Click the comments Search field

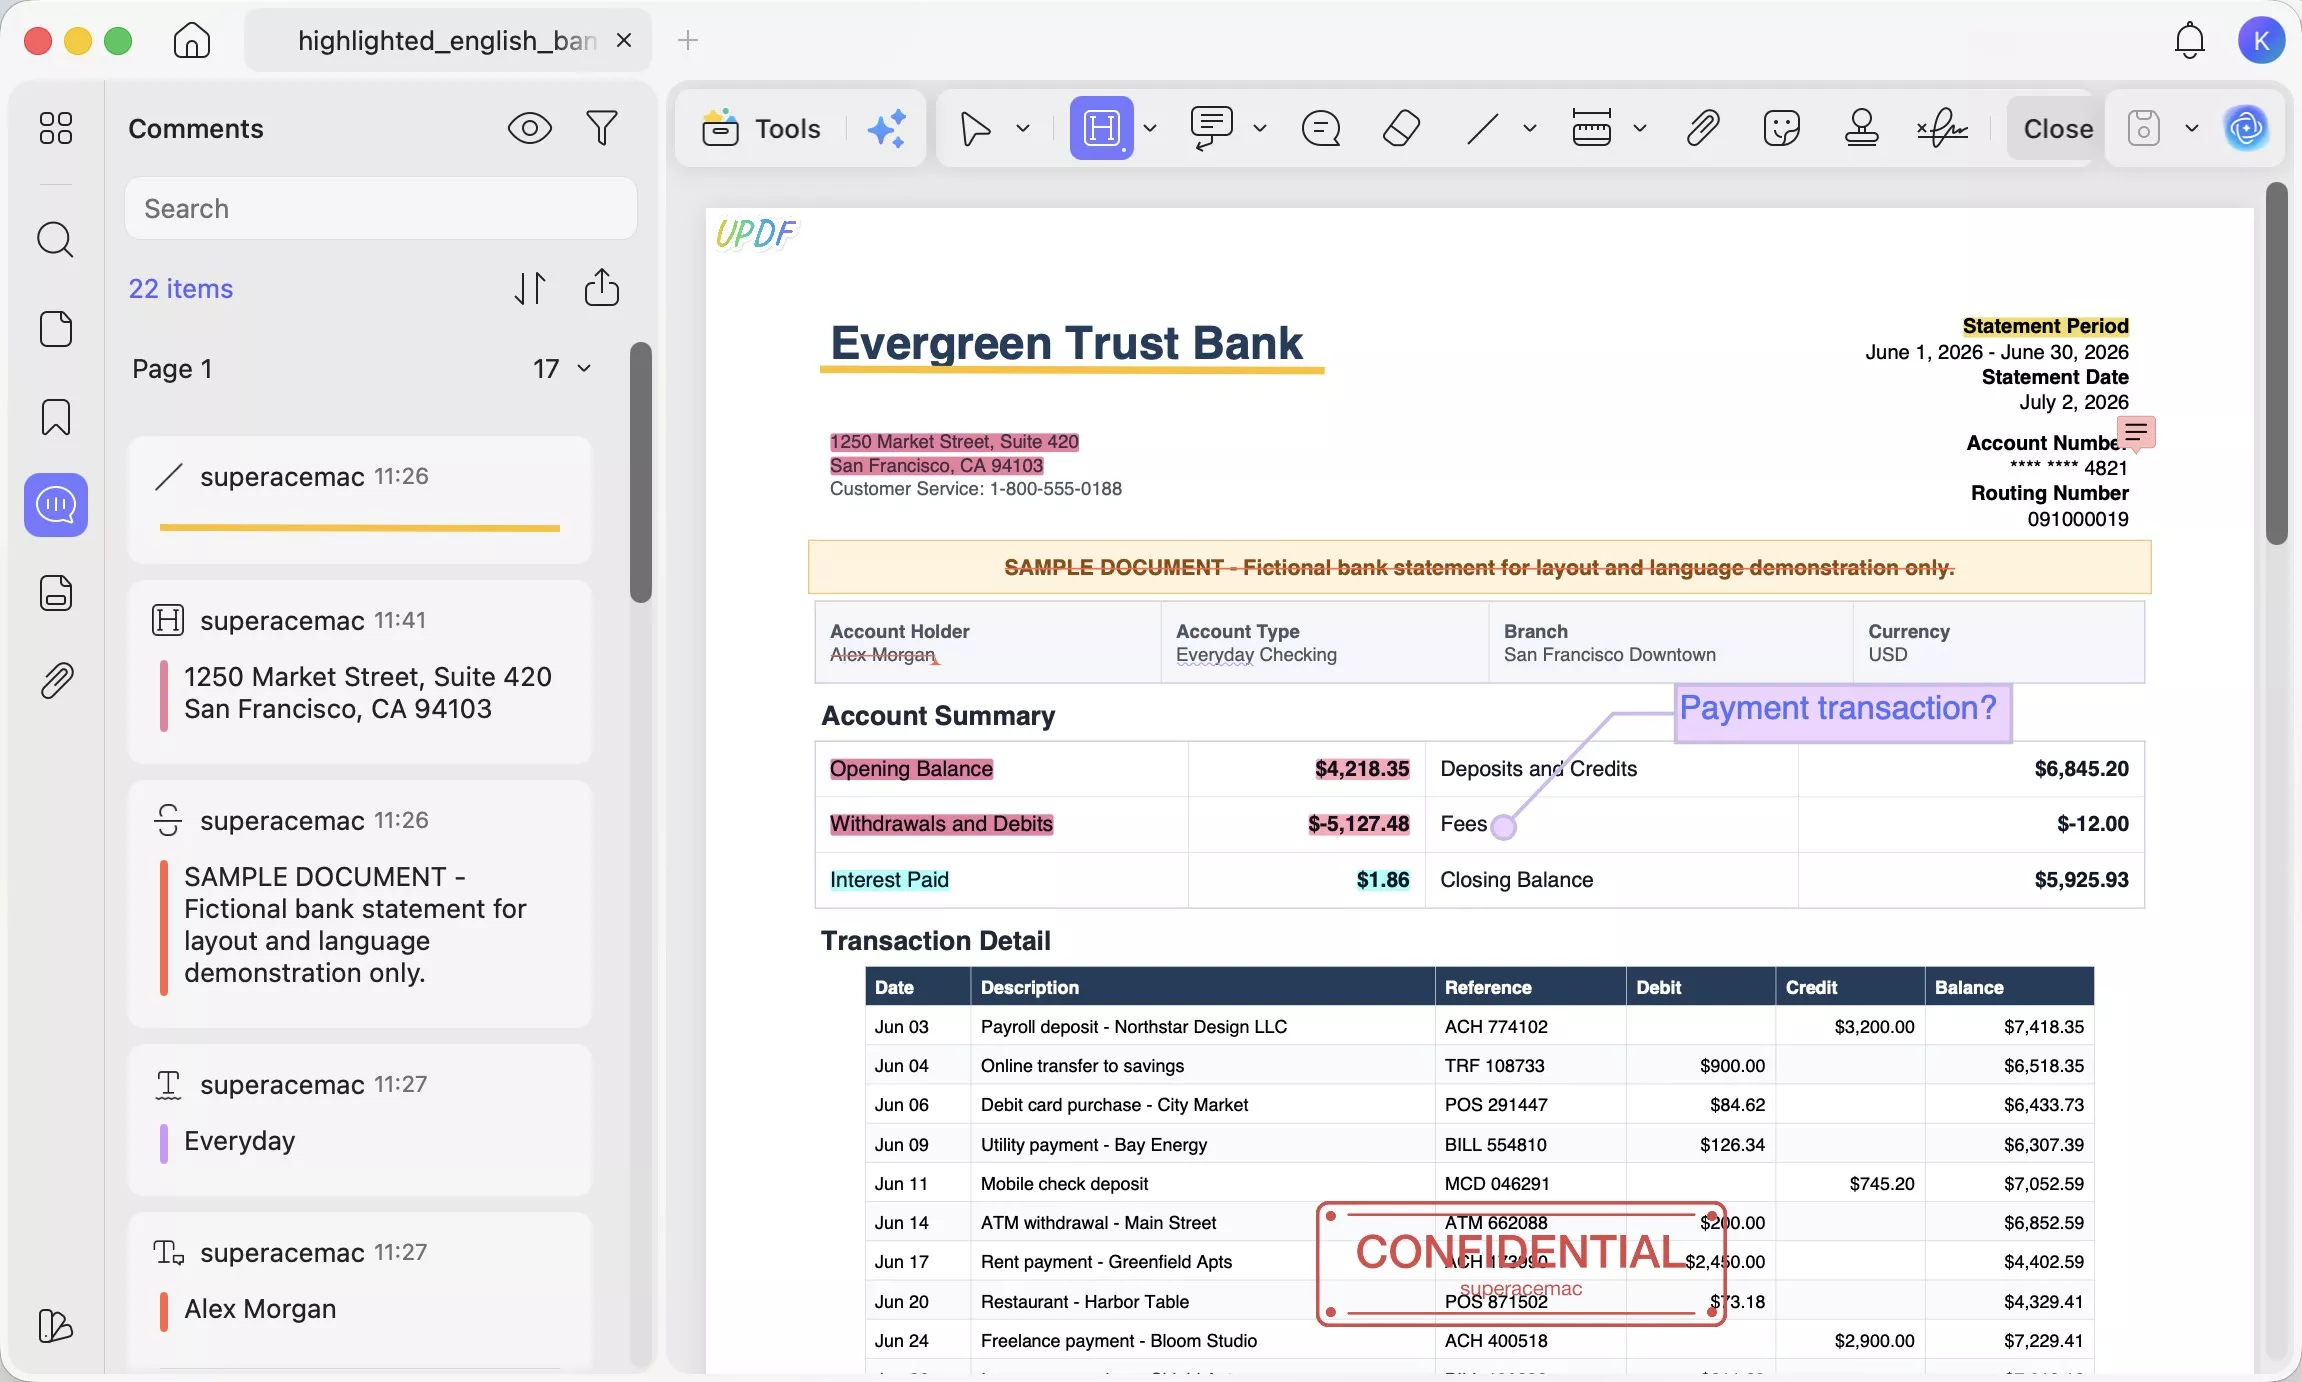click(381, 208)
